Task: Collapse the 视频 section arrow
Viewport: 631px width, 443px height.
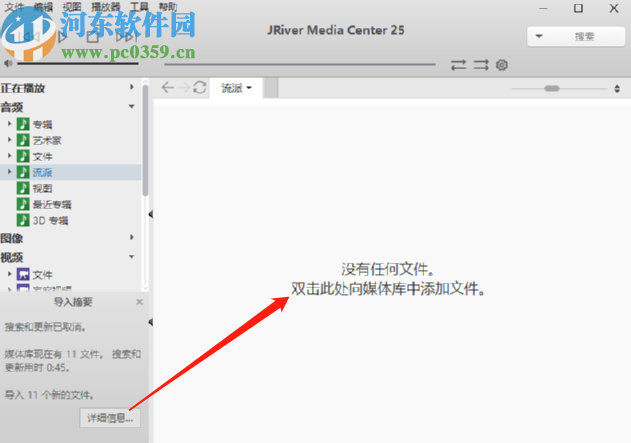Action: 132,257
